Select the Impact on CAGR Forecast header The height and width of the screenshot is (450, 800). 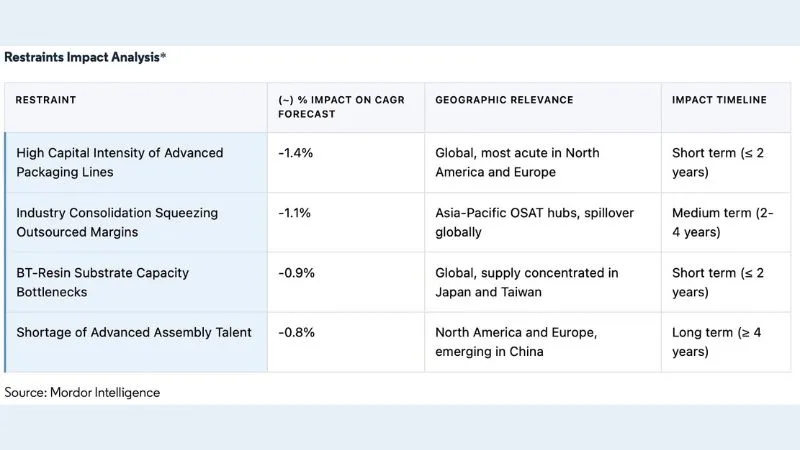pos(341,107)
